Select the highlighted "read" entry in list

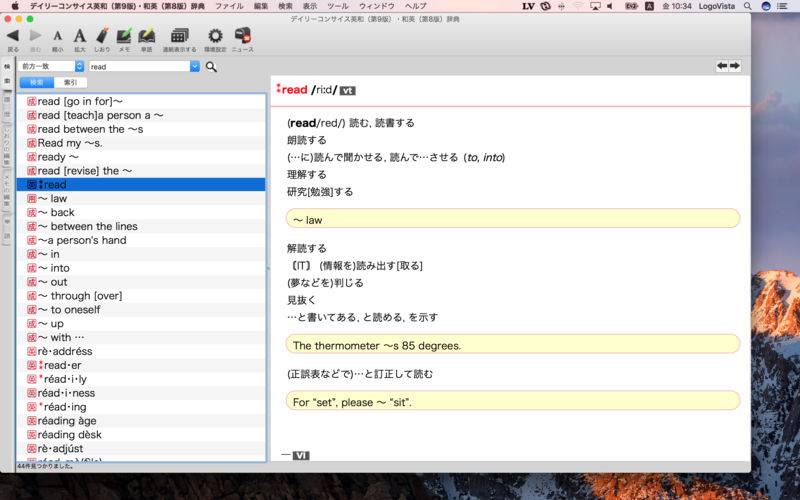pos(141,184)
